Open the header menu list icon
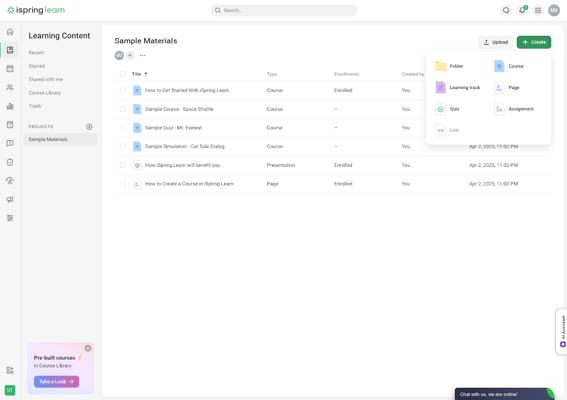 (x=538, y=10)
